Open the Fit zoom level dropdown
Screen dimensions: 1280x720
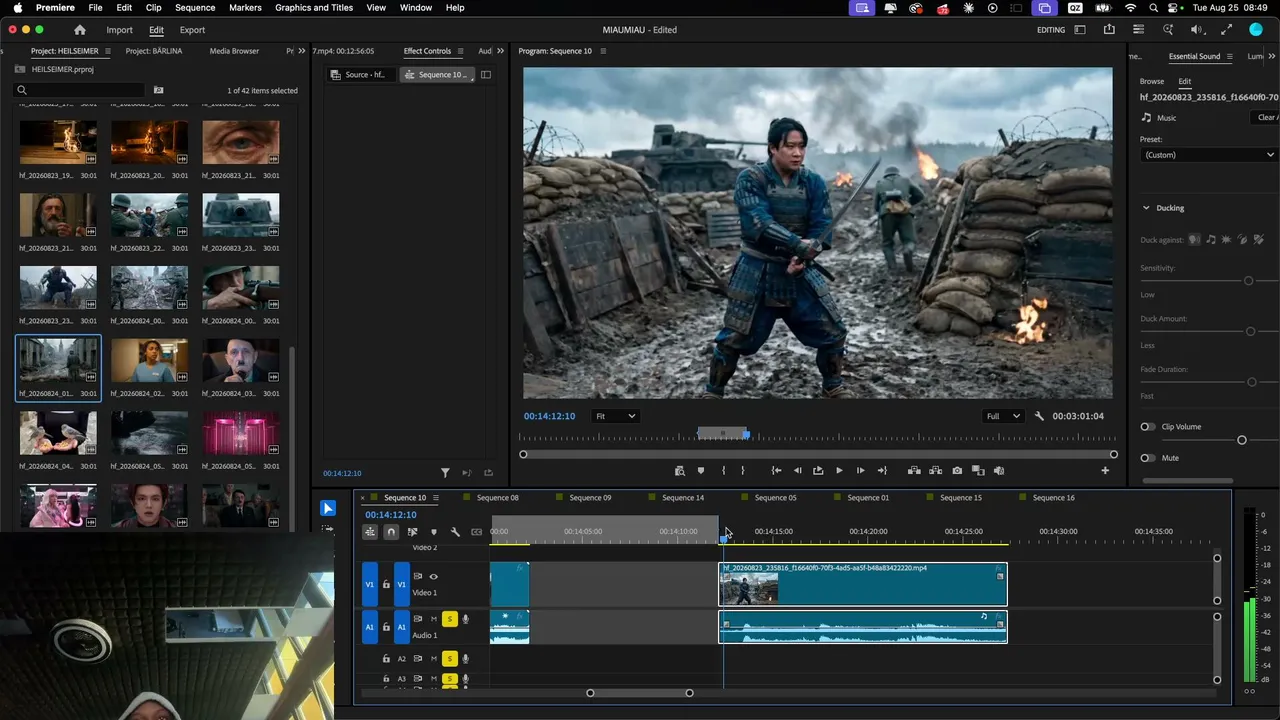(x=615, y=416)
